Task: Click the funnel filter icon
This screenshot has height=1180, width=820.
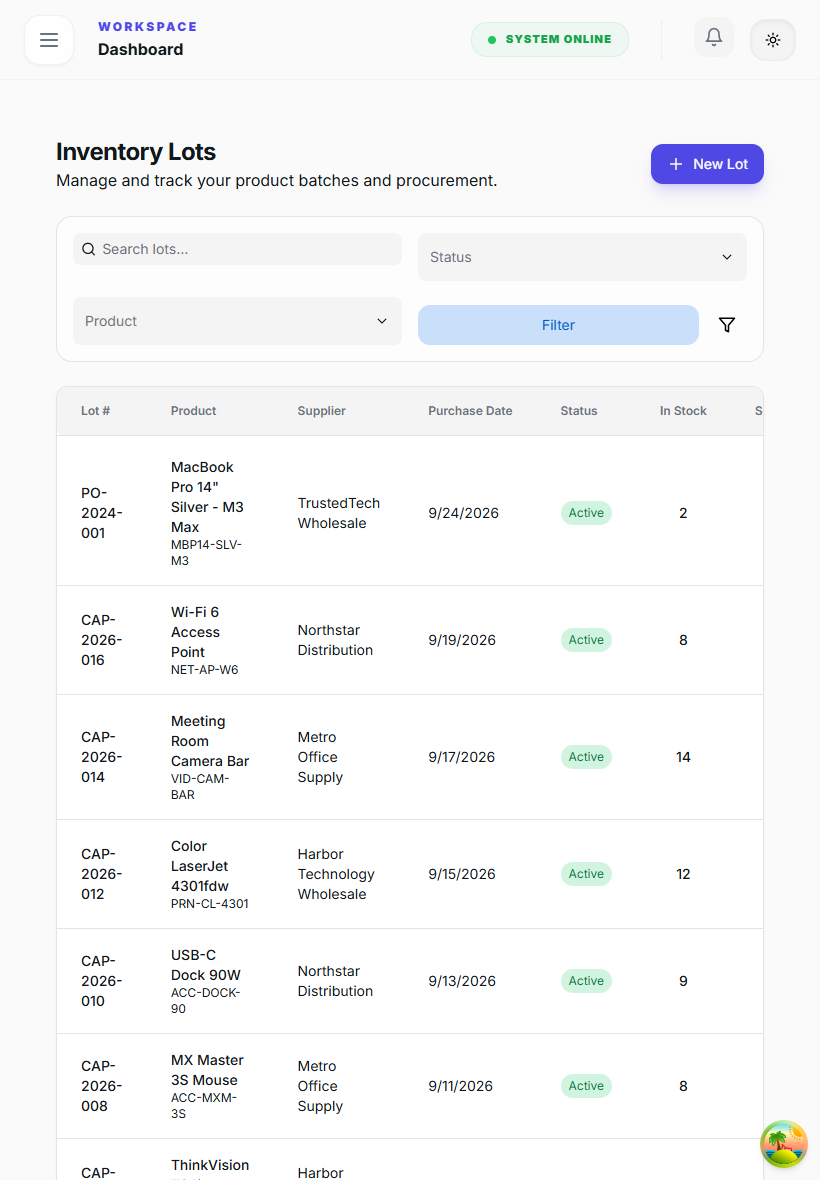Action: coord(727,324)
